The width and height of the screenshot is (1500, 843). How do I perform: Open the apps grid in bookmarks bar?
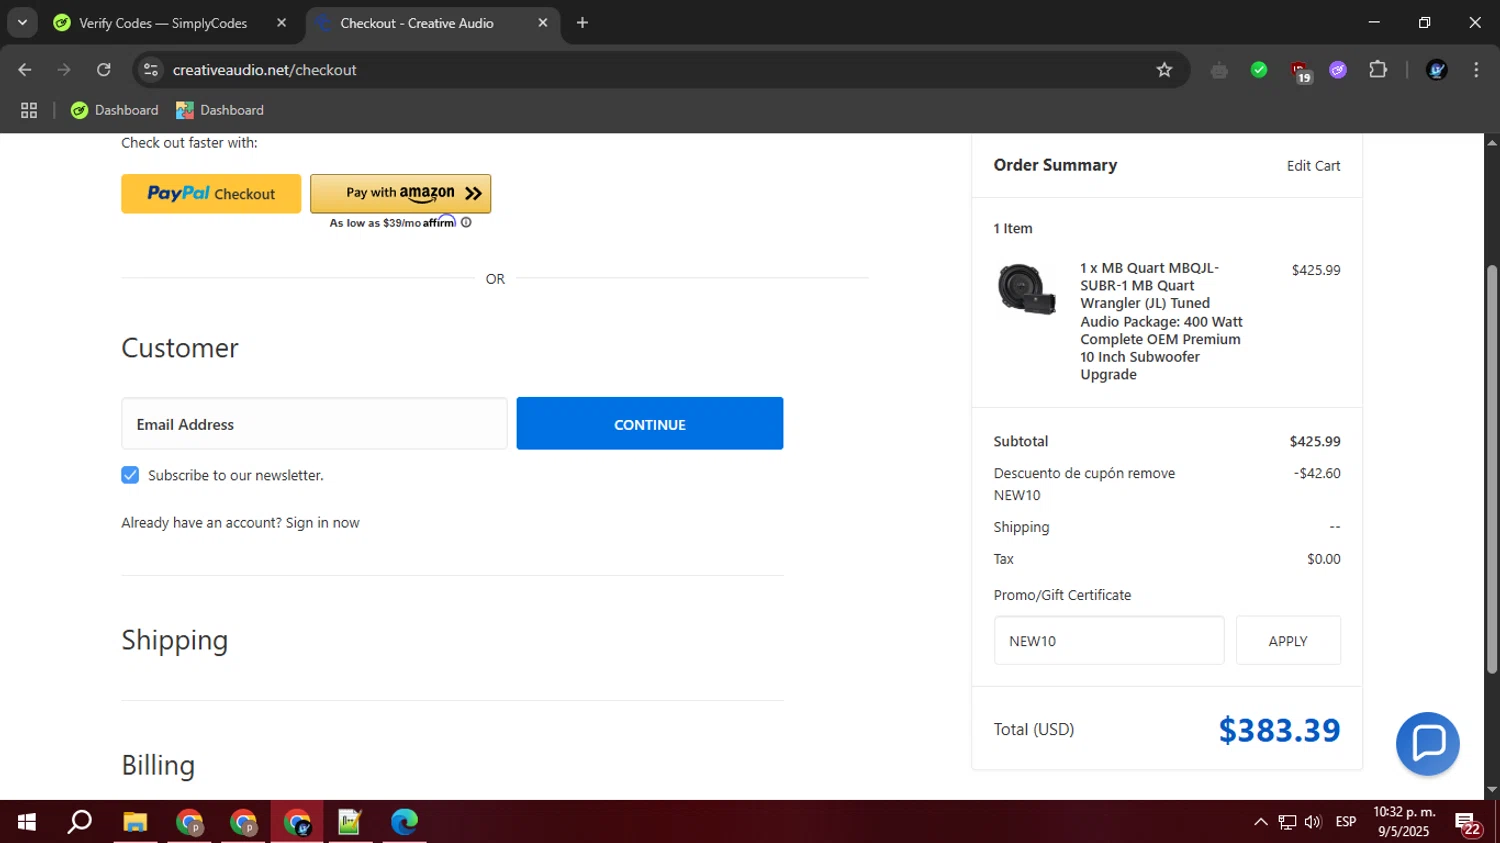[x=29, y=110]
